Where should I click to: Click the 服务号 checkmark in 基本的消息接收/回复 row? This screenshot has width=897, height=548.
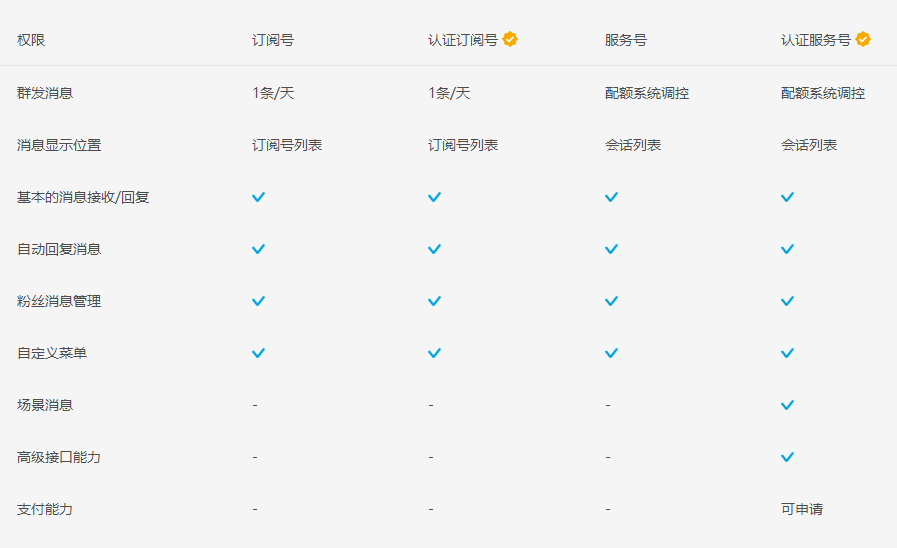coord(612,197)
